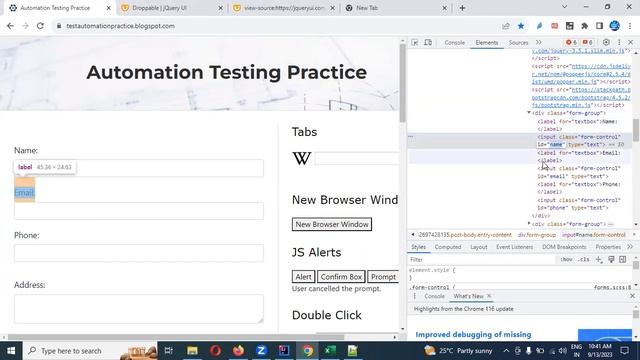This screenshot has height=360, width=640.
Task: Switch to drawer Console tab
Action: pyautogui.click(x=434, y=296)
